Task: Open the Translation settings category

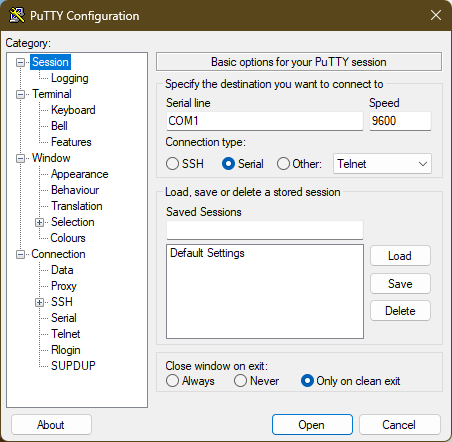Action: pyautogui.click(x=77, y=206)
